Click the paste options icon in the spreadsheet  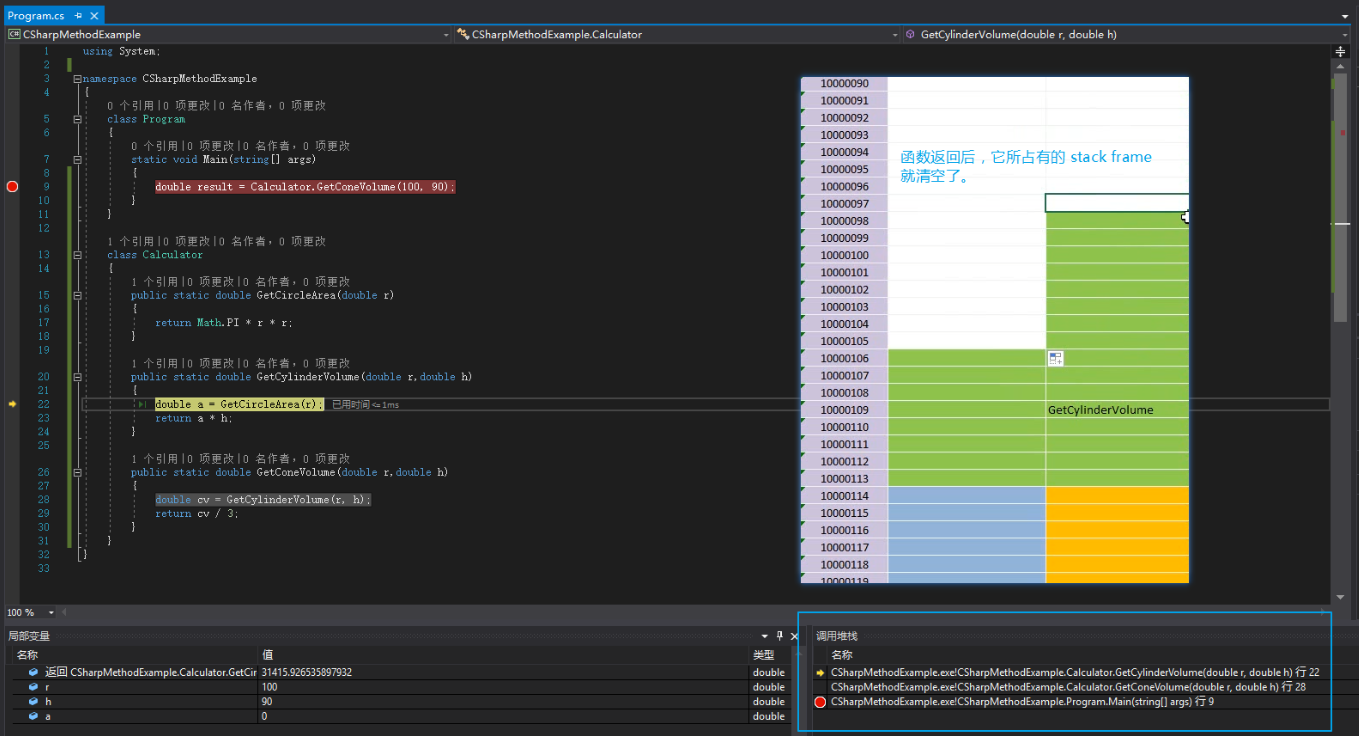(x=1055, y=358)
